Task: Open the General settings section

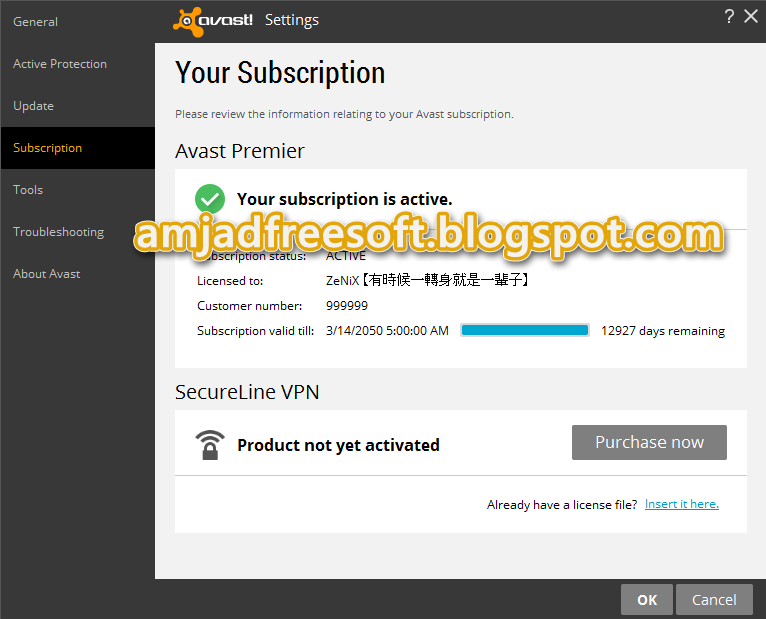Action: [35, 22]
